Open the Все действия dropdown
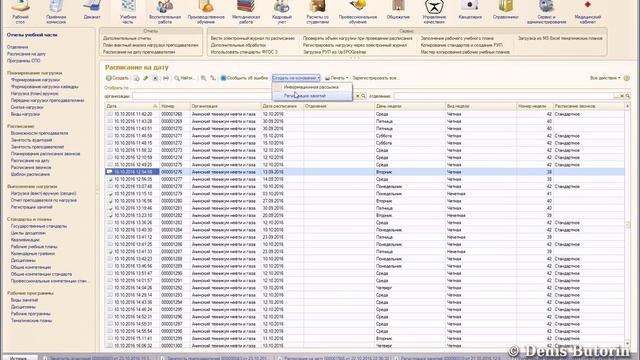 coord(605,78)
